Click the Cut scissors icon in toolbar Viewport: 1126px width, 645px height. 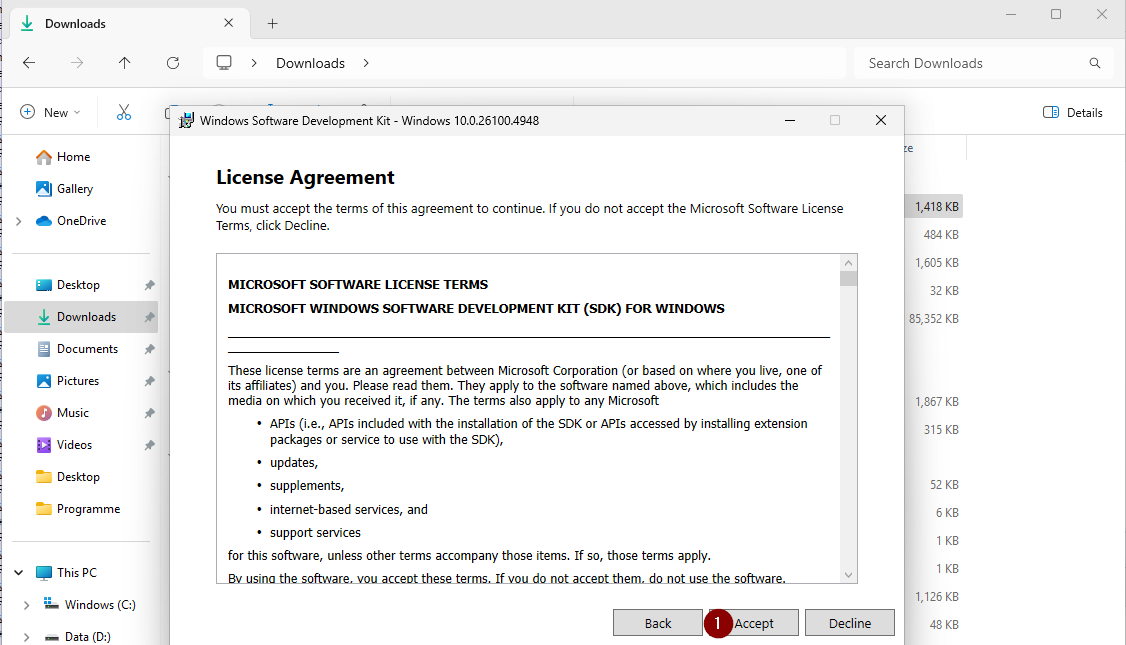pos(124,112)
